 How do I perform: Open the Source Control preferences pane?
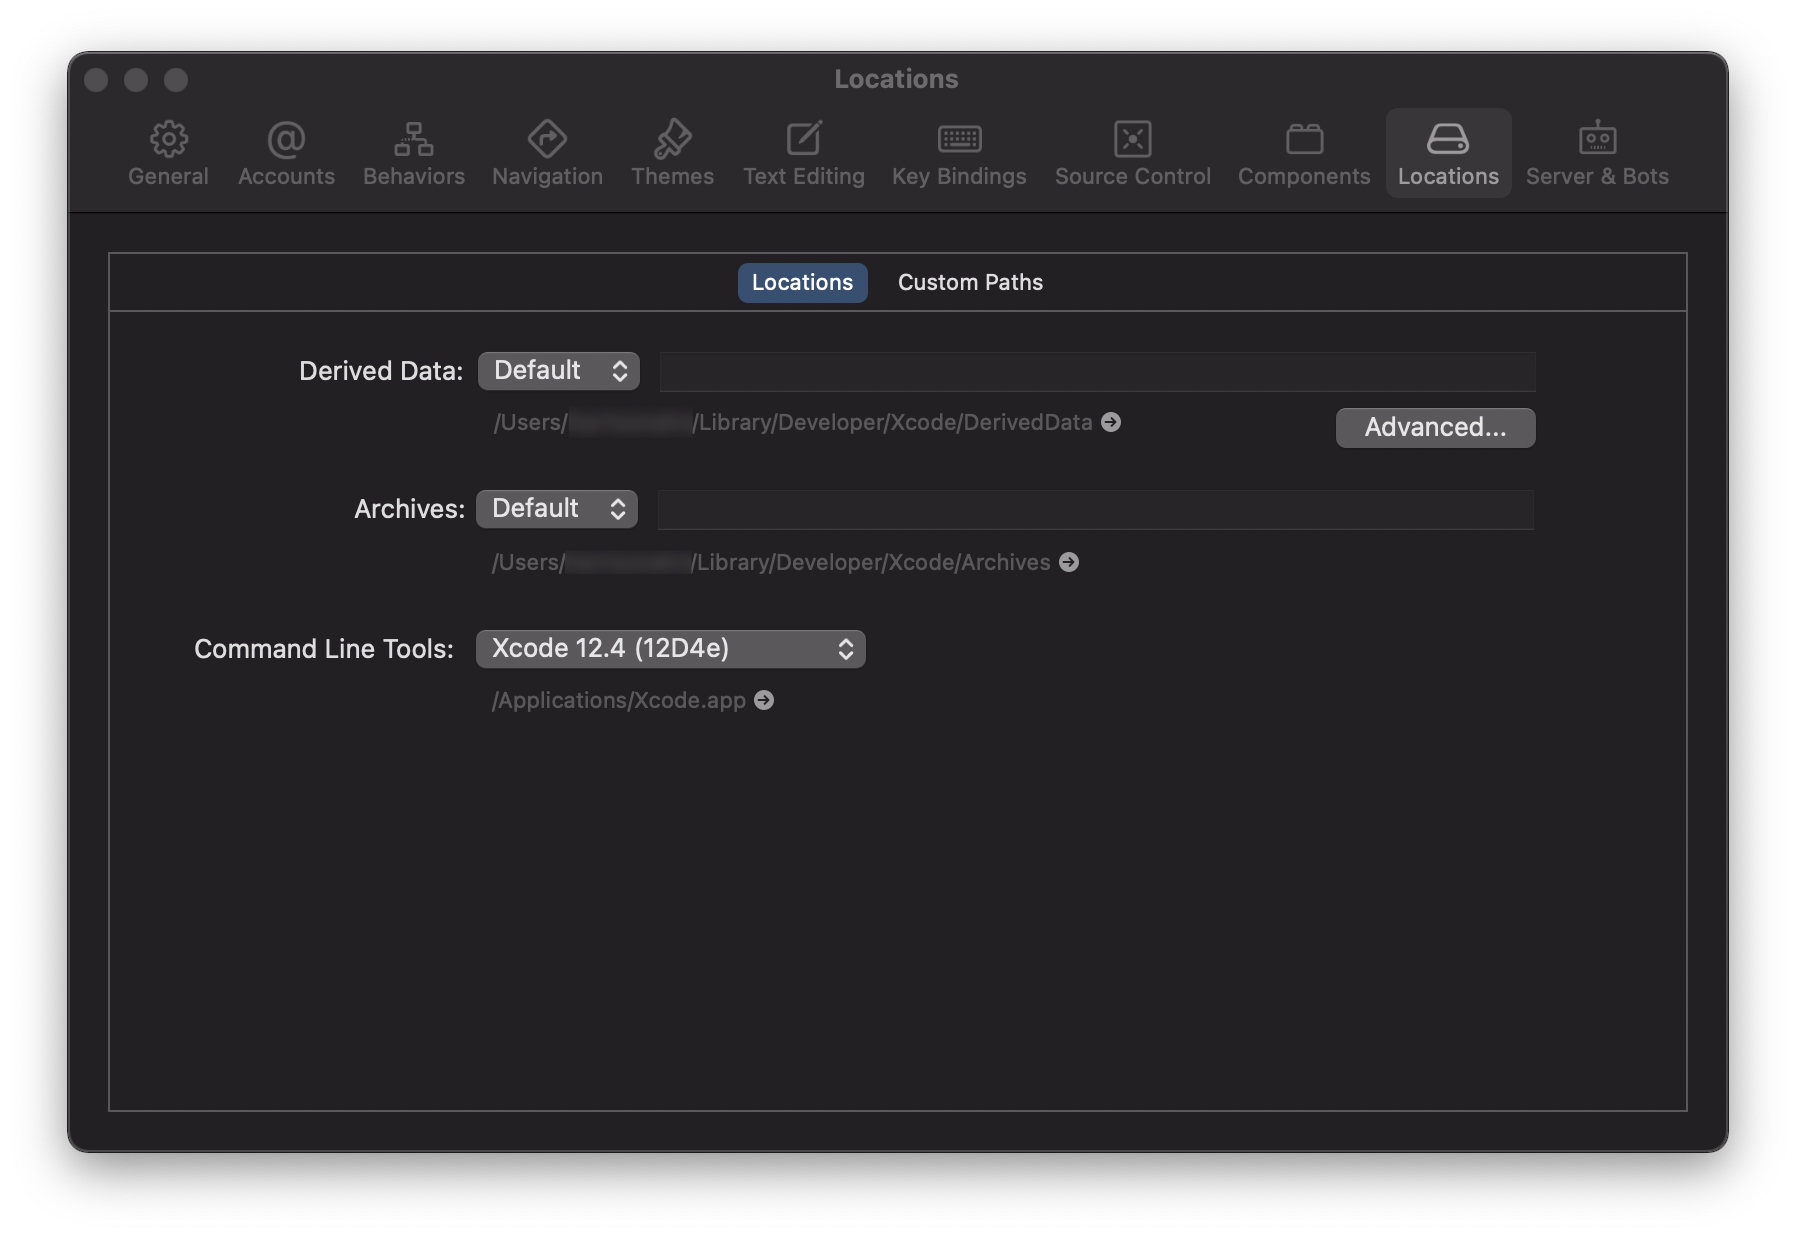coord(1133,154)
